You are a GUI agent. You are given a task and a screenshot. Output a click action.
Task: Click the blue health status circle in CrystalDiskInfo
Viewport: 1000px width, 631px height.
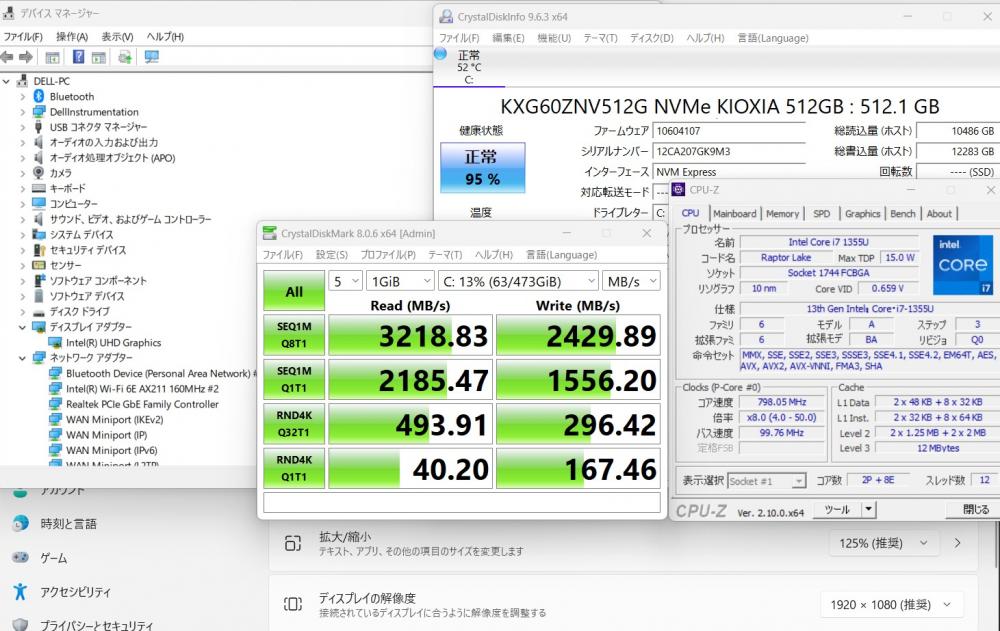440,54
